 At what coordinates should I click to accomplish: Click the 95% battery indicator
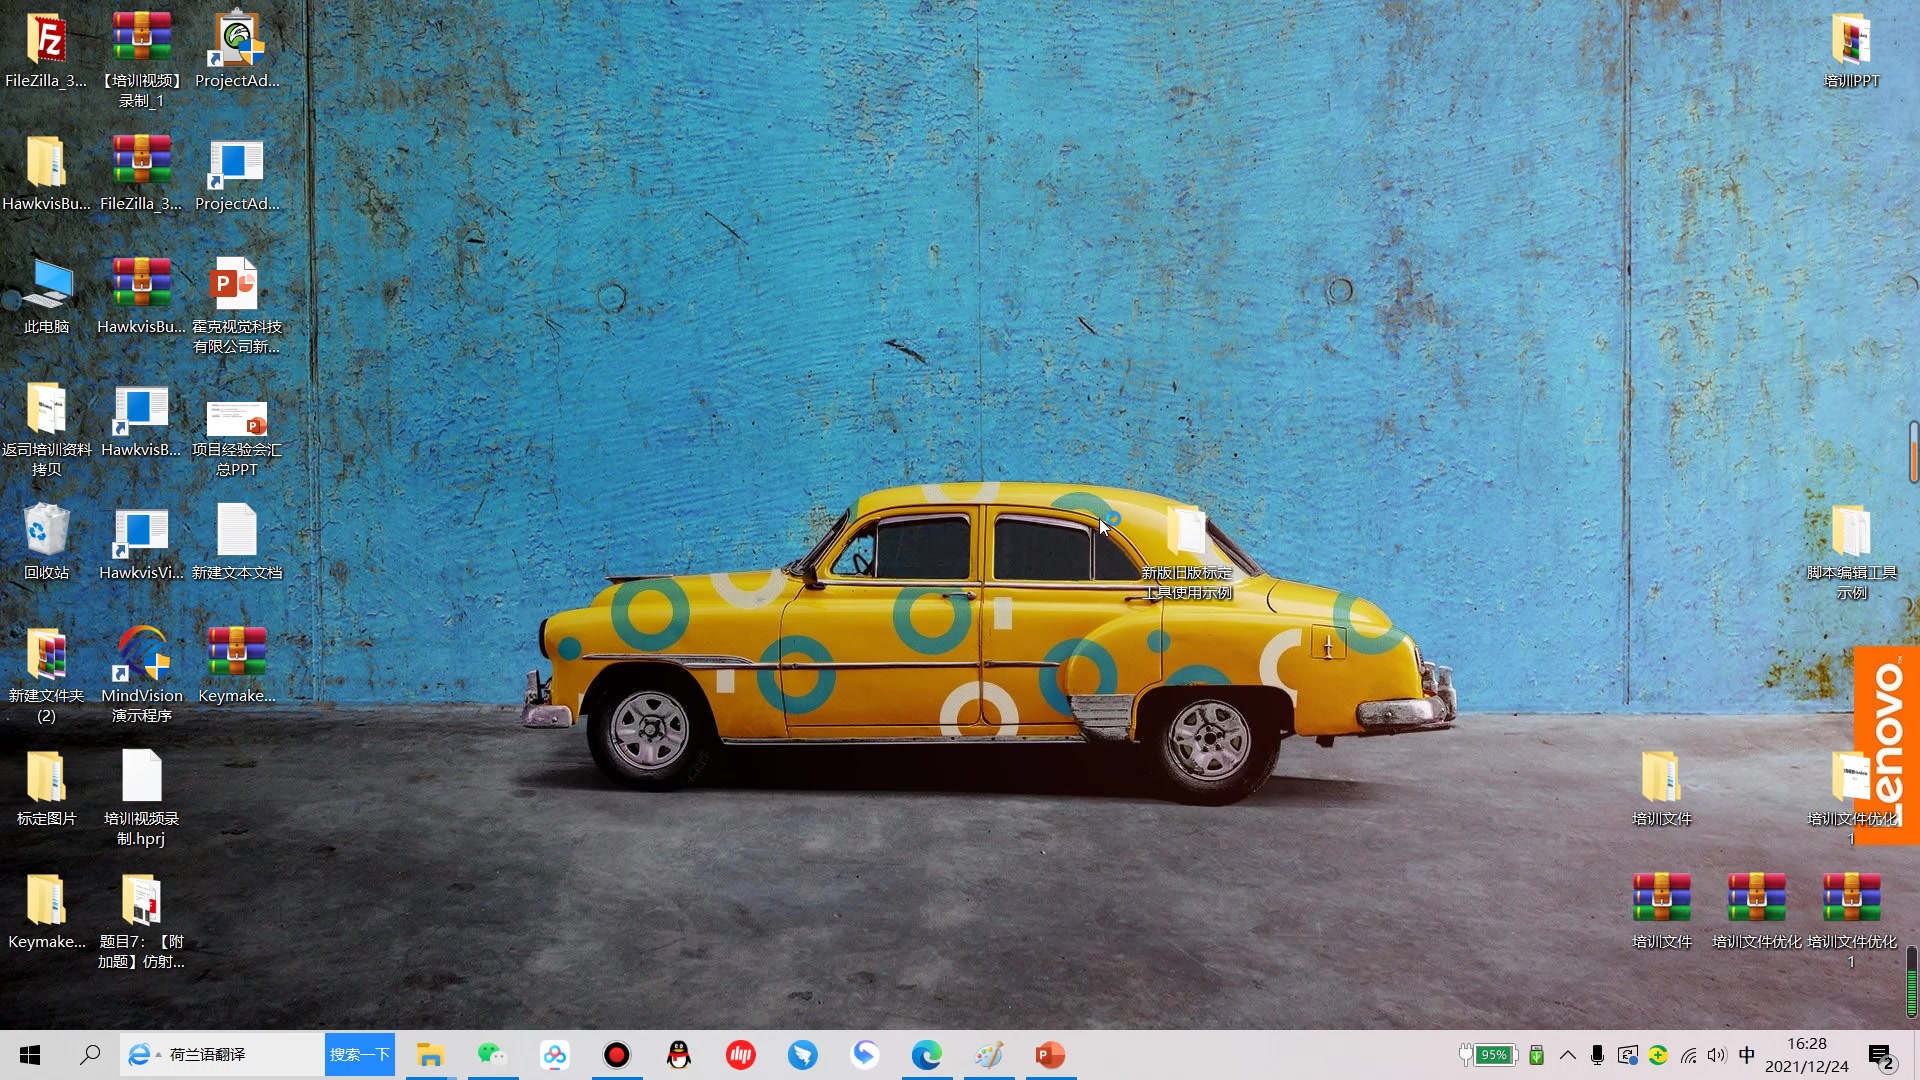1488,1055
